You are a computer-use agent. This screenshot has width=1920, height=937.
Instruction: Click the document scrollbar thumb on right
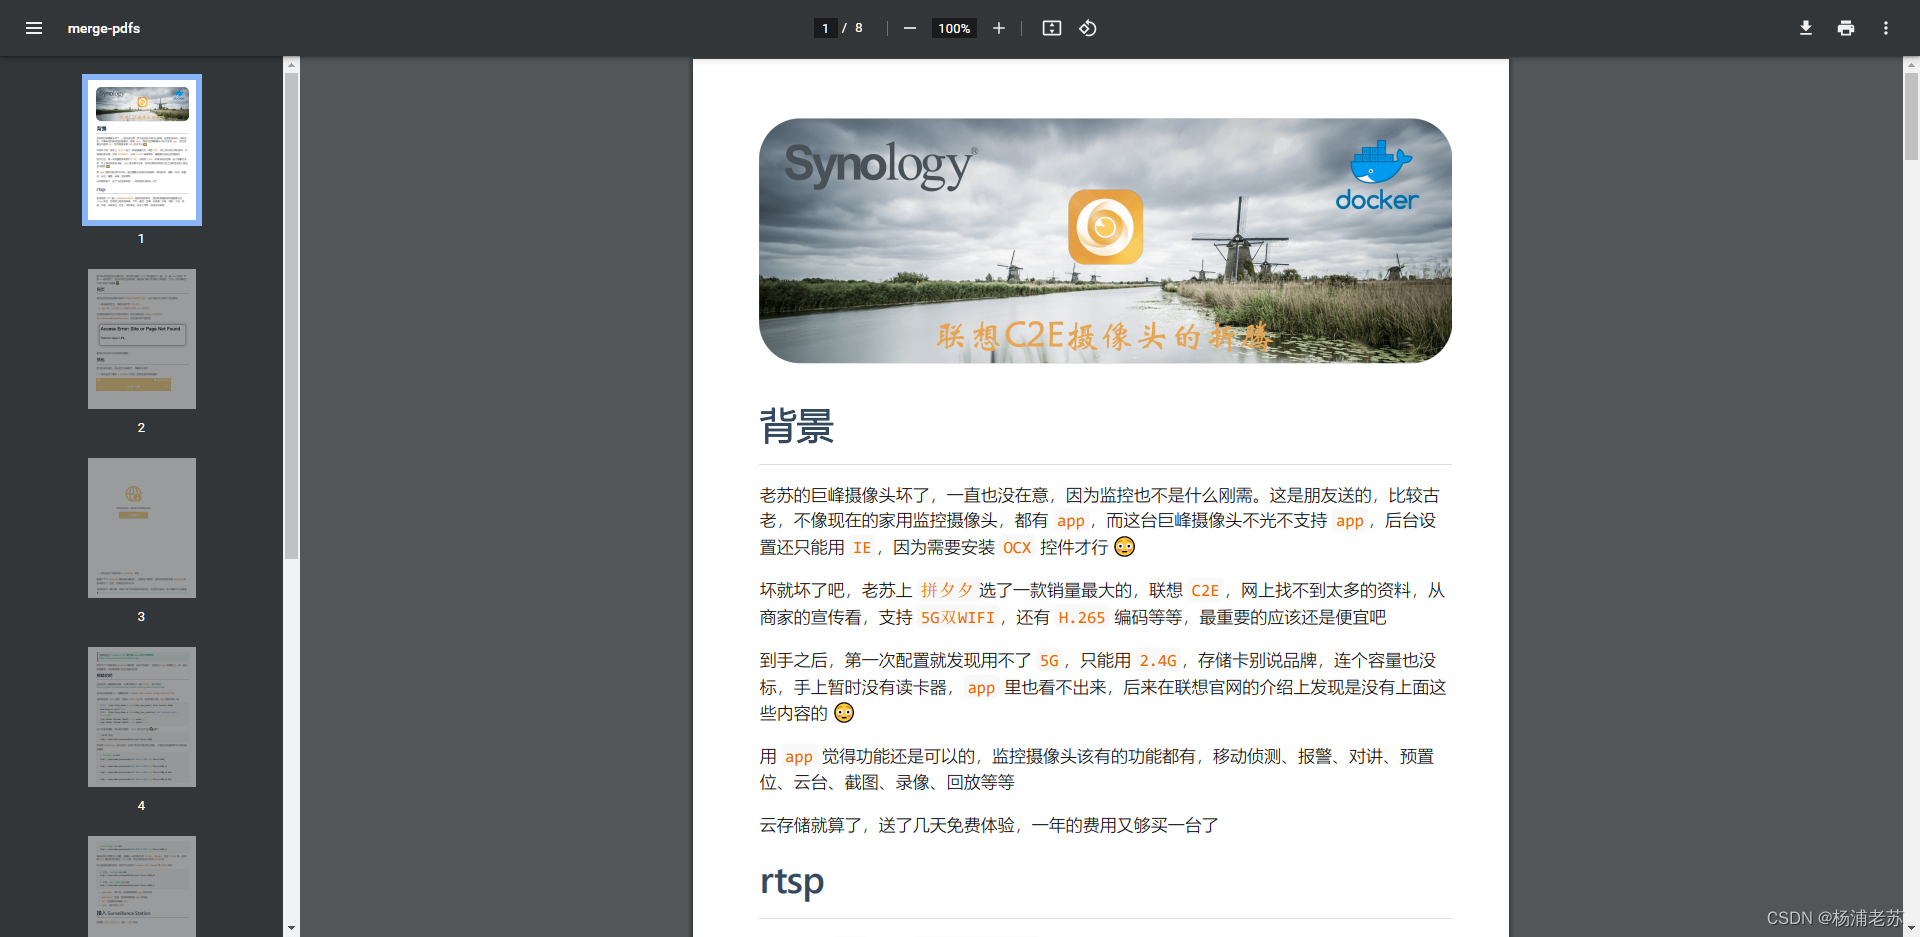pos(1911,116)
